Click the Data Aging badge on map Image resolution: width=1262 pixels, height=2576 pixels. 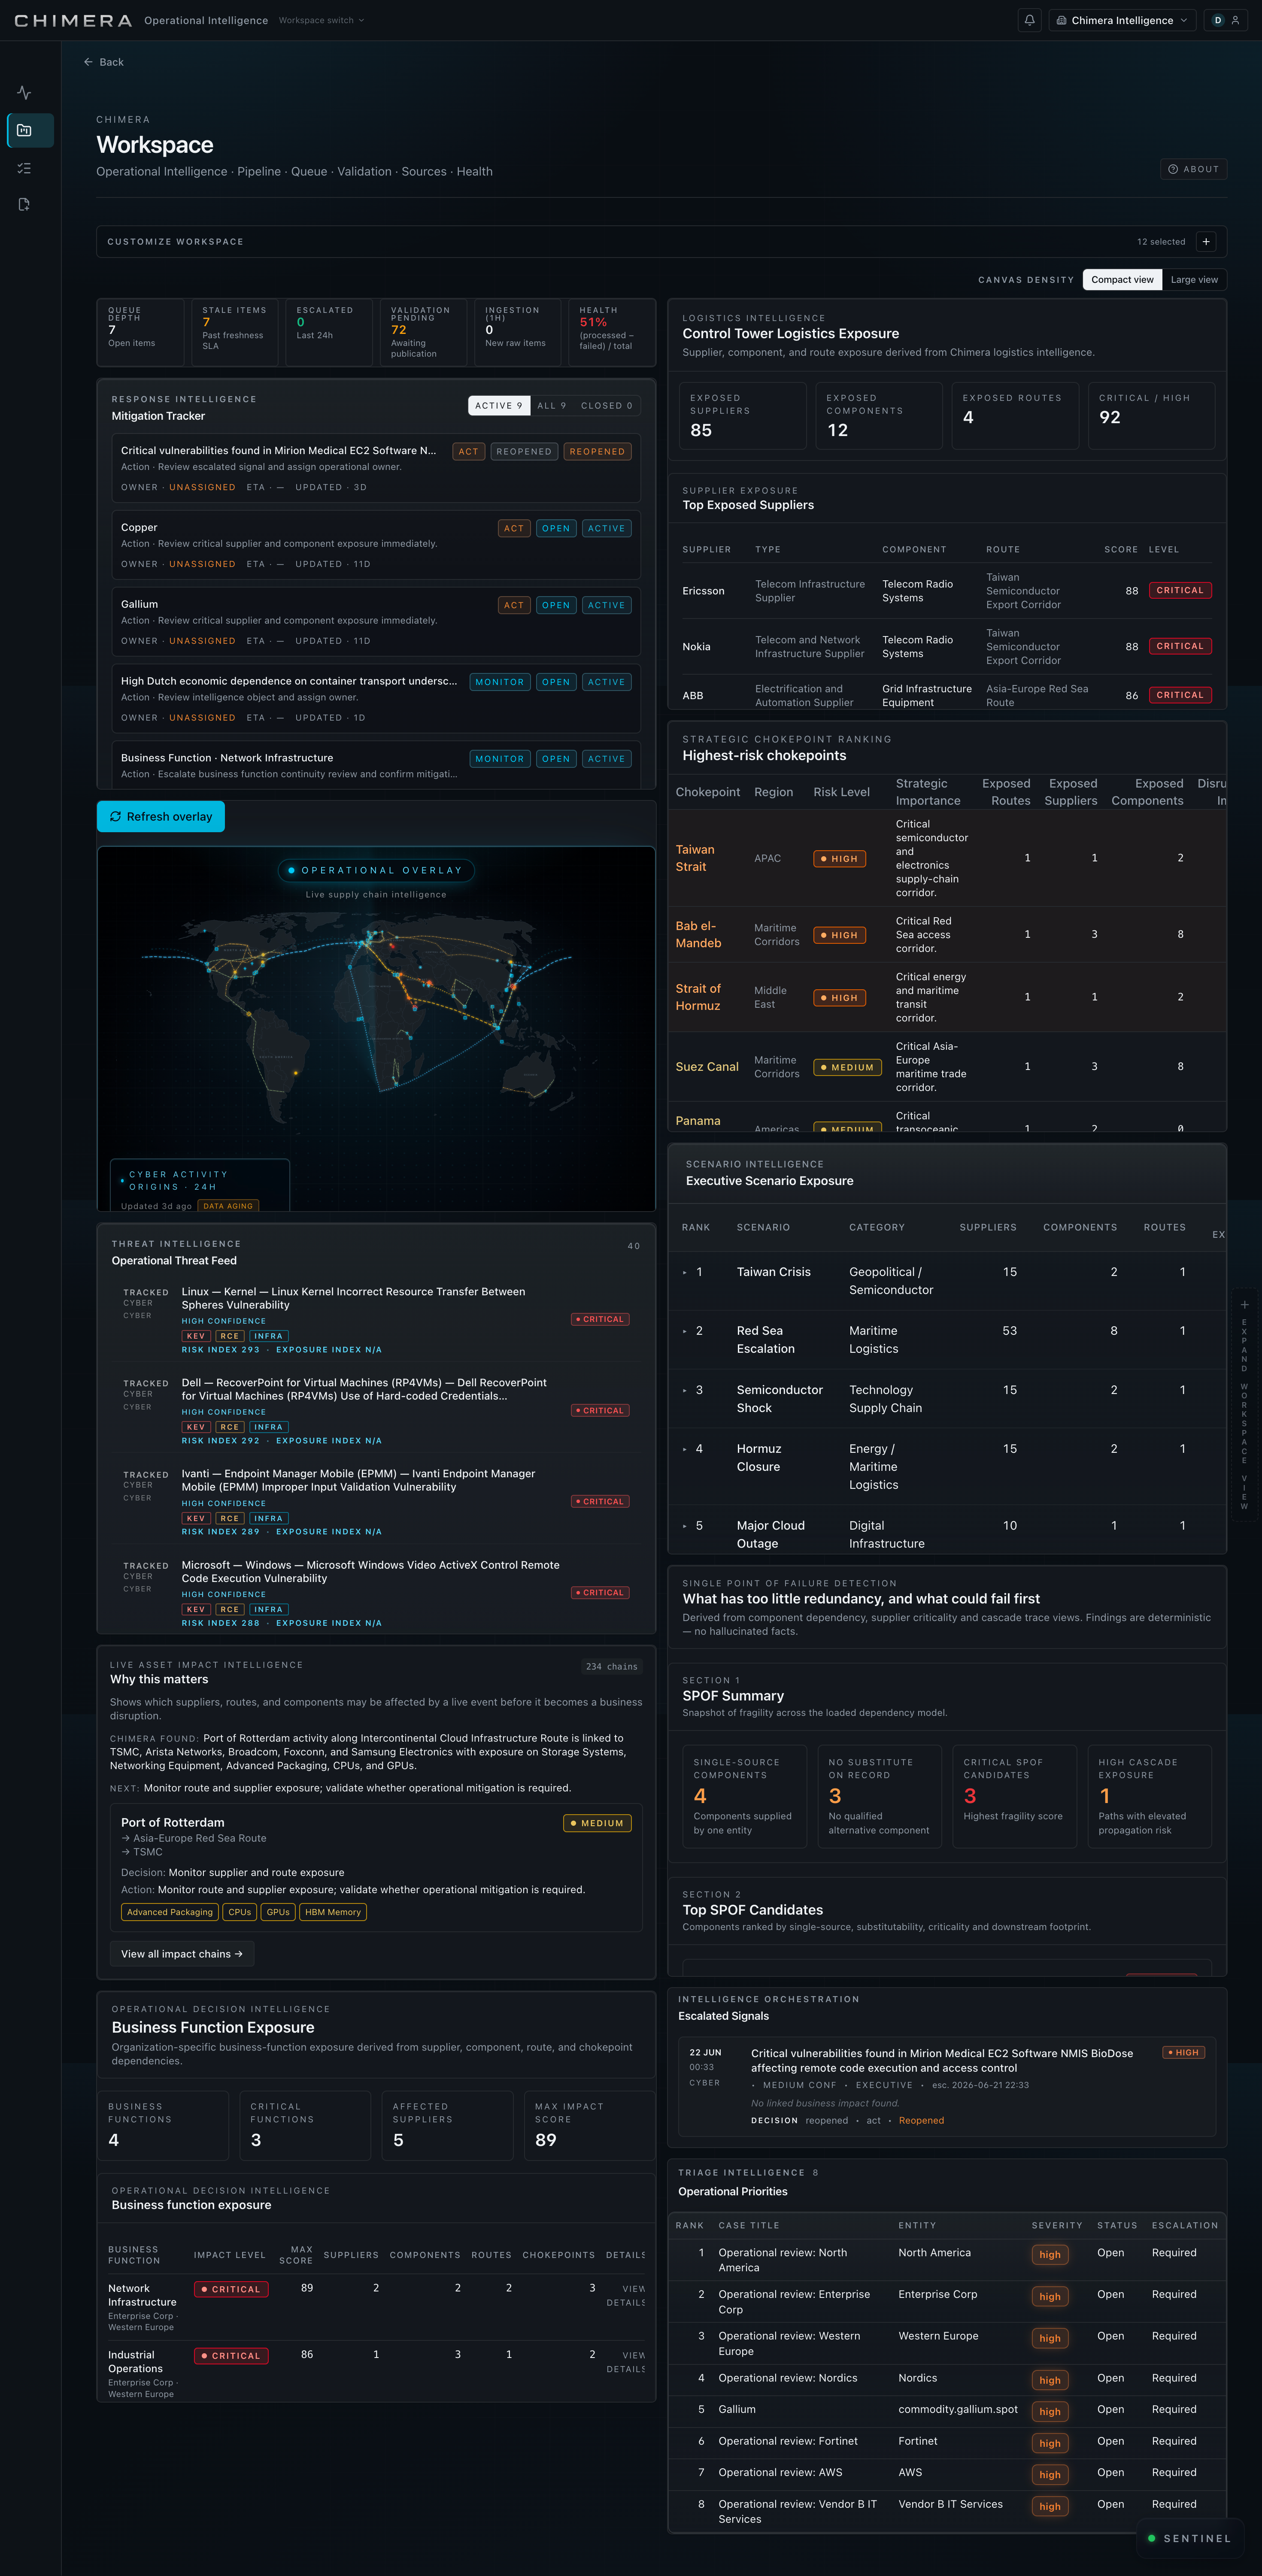coord(228,1206)
